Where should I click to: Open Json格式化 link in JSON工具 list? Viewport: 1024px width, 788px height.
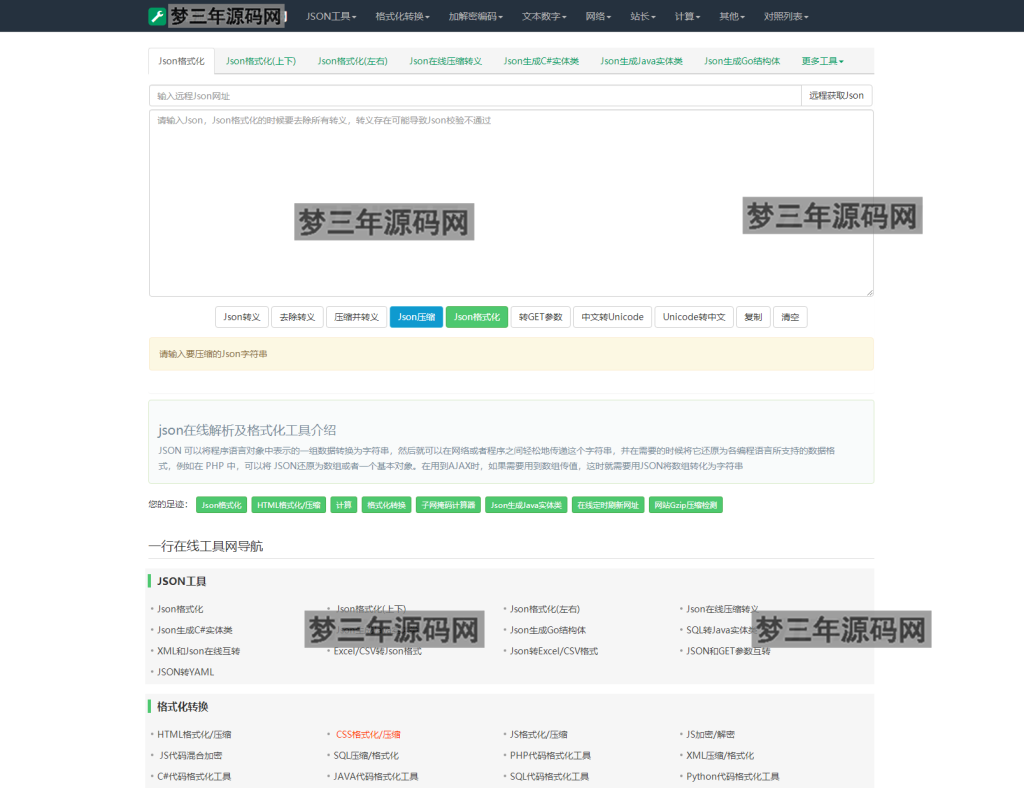(180, 608)
